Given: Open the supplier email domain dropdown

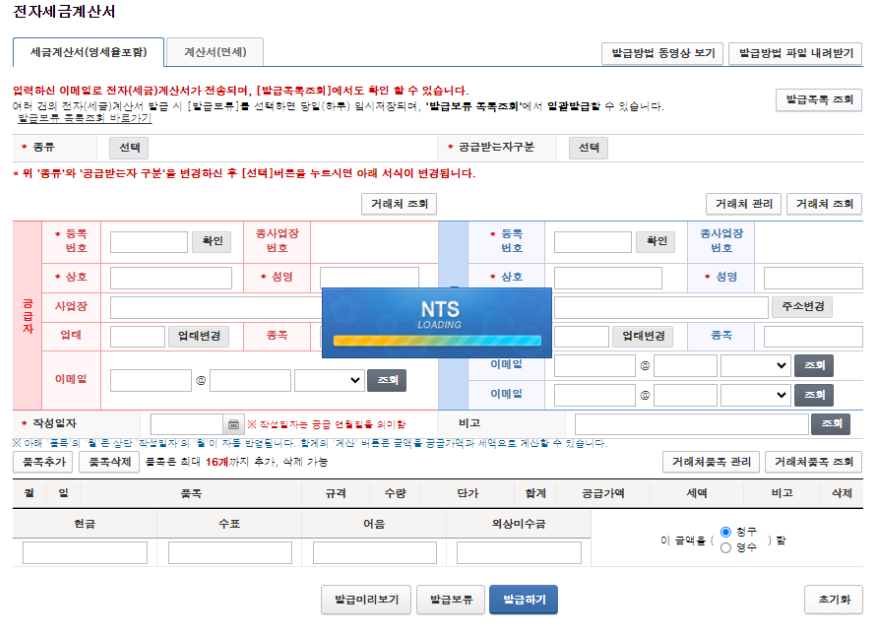Looking at the screenshot, I should 331,380.
